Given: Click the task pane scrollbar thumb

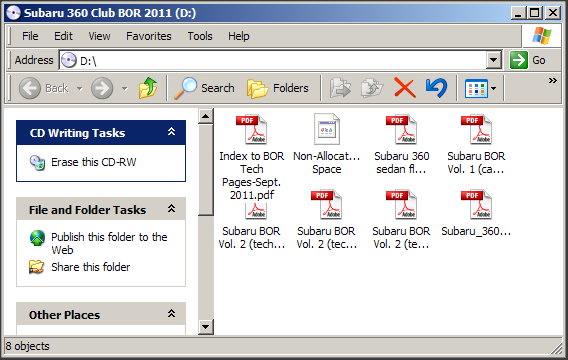Looking at the screenshot, I should 205,169.
